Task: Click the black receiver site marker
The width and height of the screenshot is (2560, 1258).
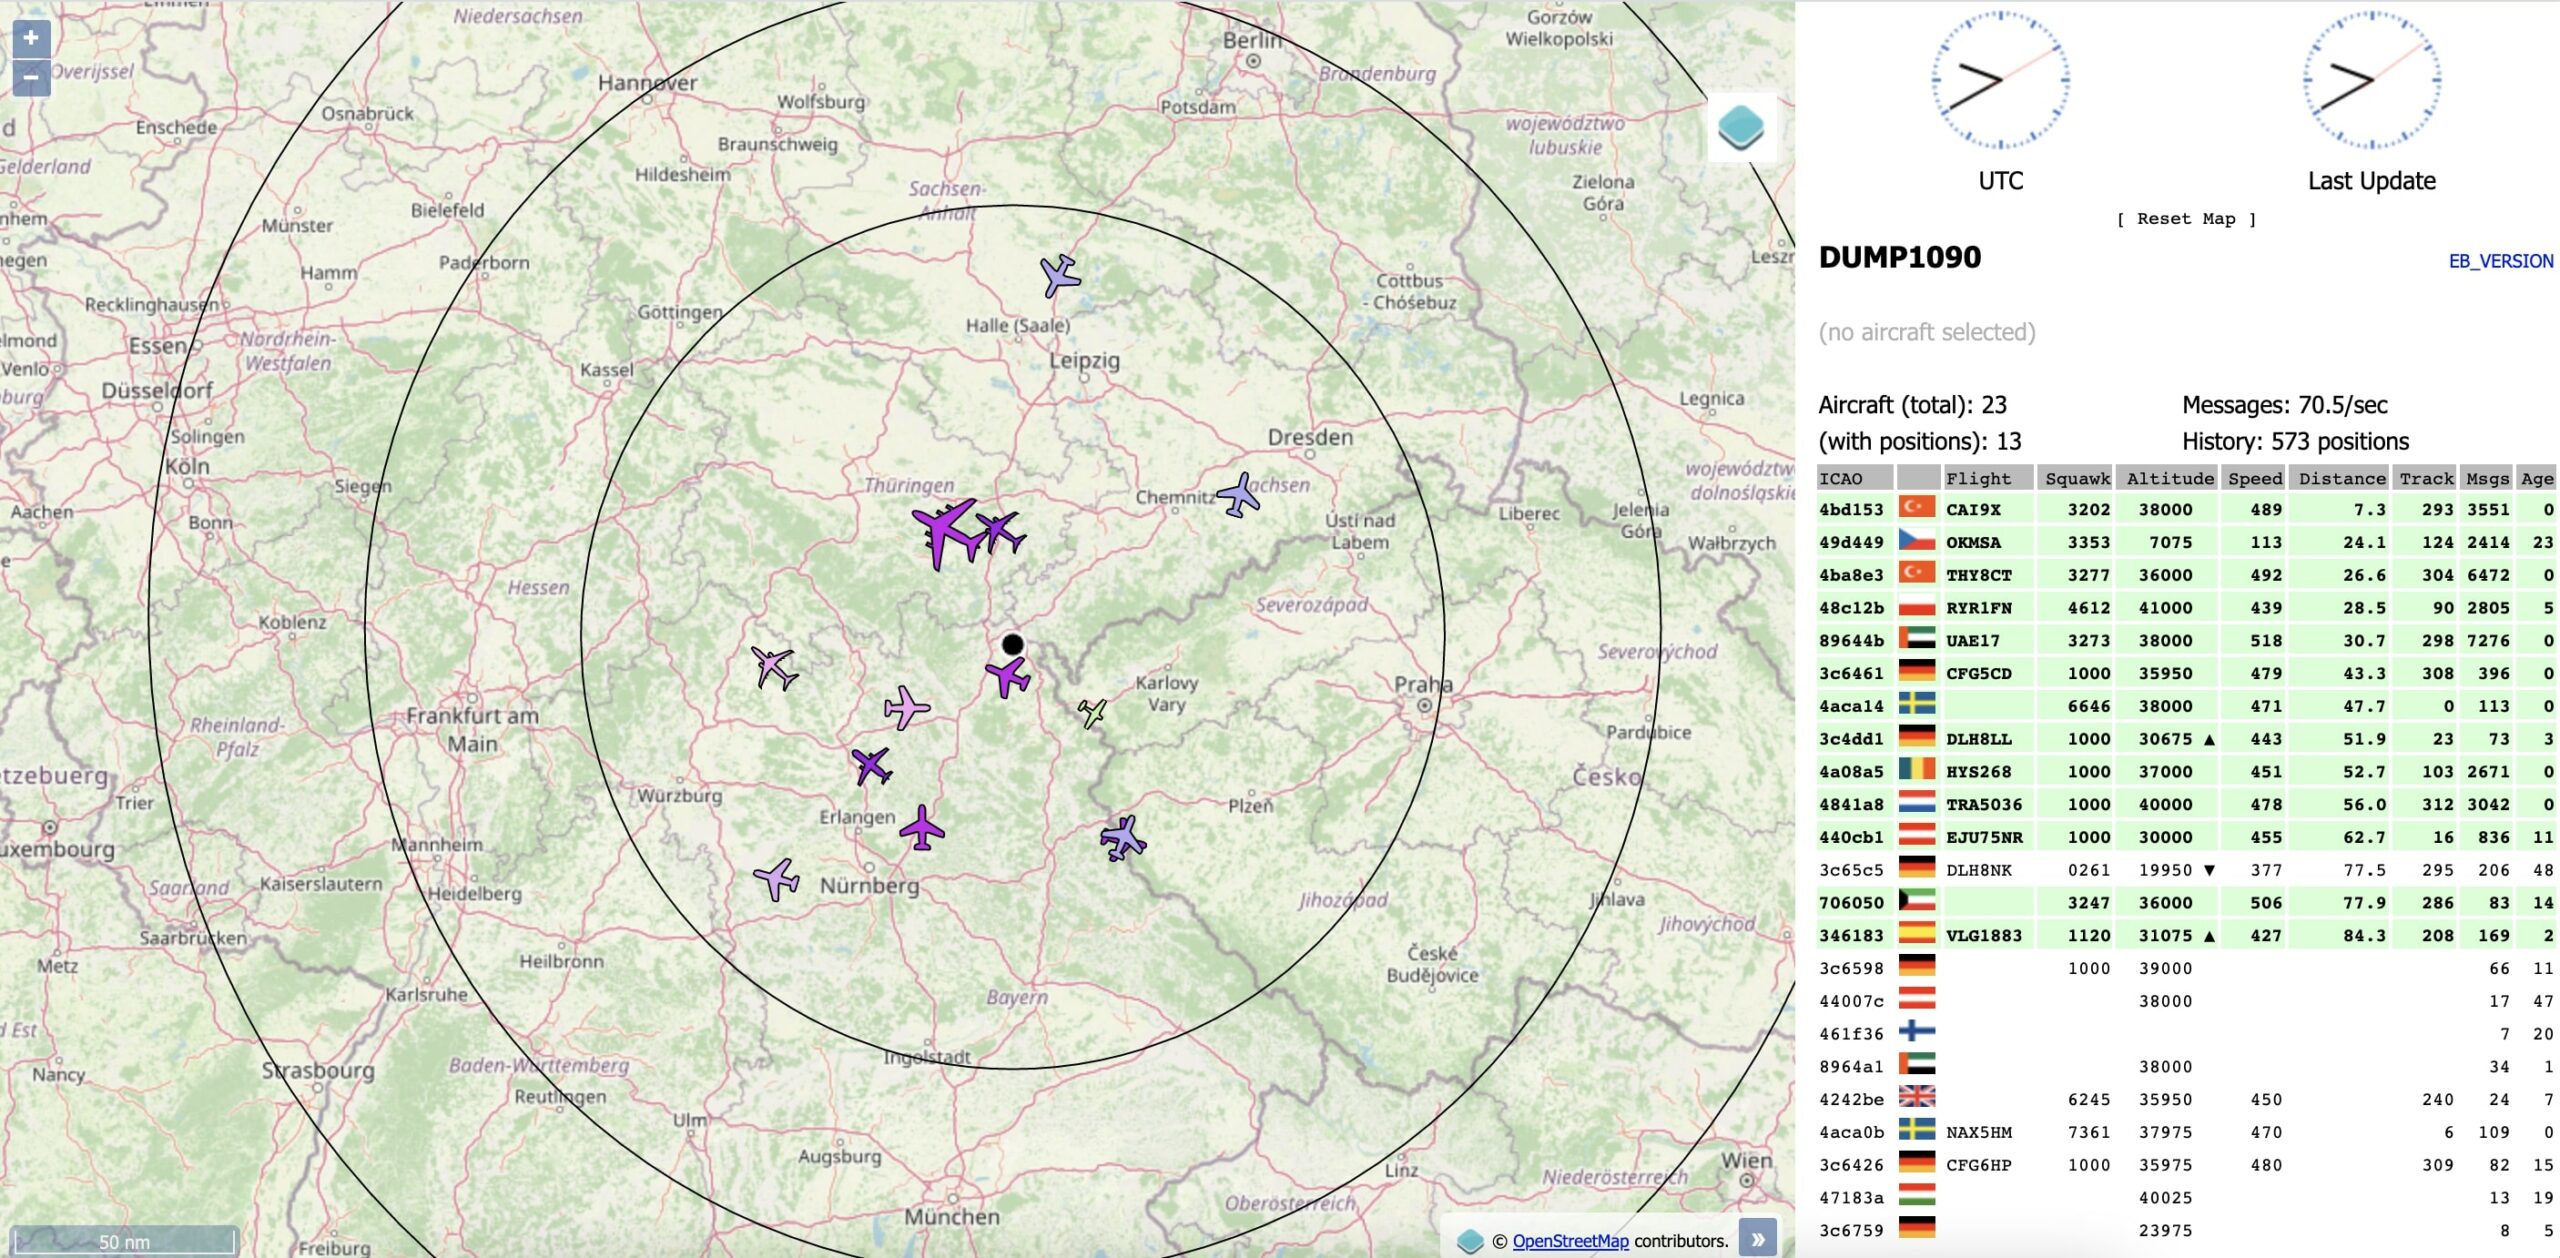Action: point(1012,644)
